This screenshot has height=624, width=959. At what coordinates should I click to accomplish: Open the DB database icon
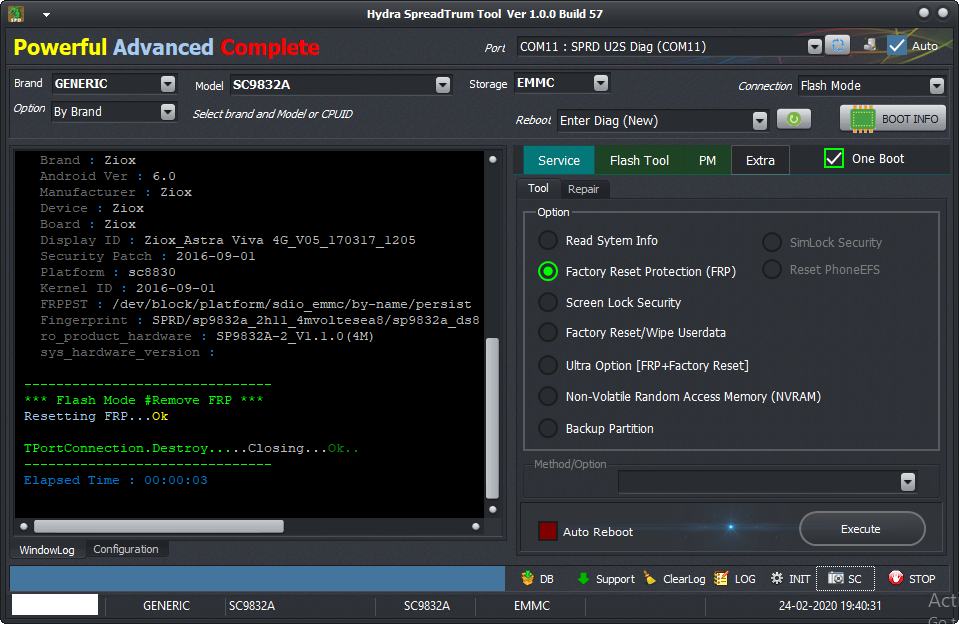(527, 578)
